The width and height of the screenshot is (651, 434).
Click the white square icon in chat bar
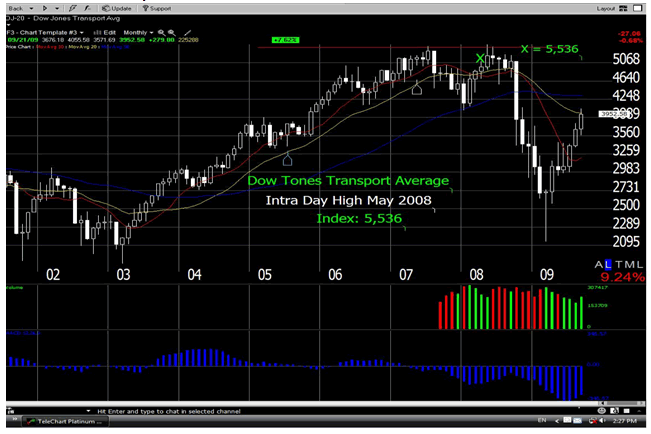coord(627,411)
